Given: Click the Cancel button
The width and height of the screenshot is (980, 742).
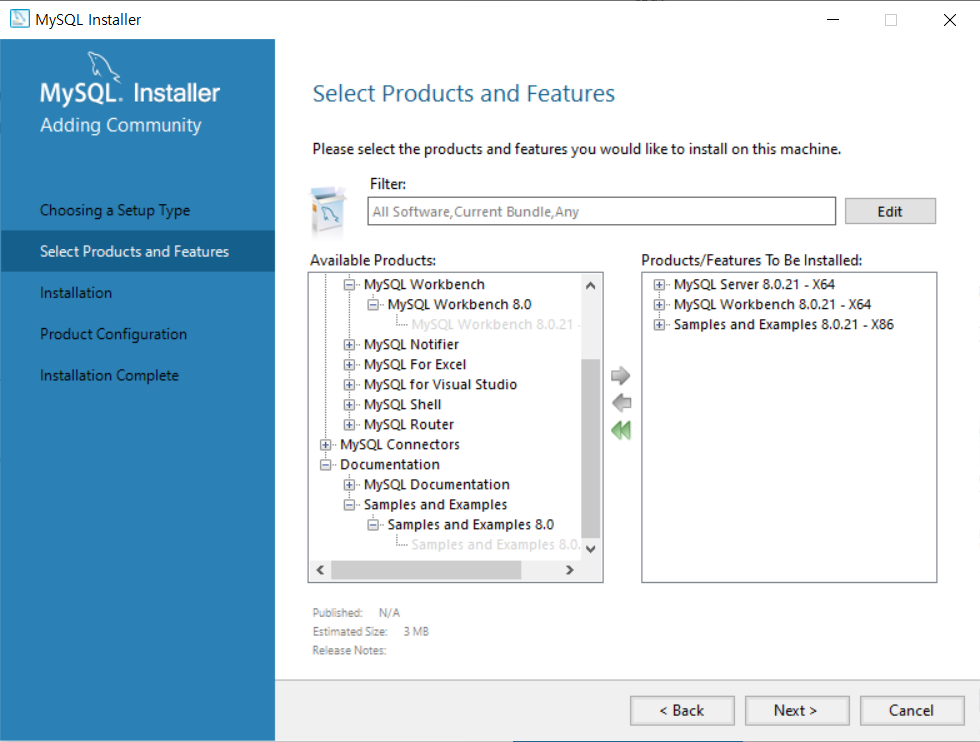Looking at the screenshot, I should click(x=912, y=711).
